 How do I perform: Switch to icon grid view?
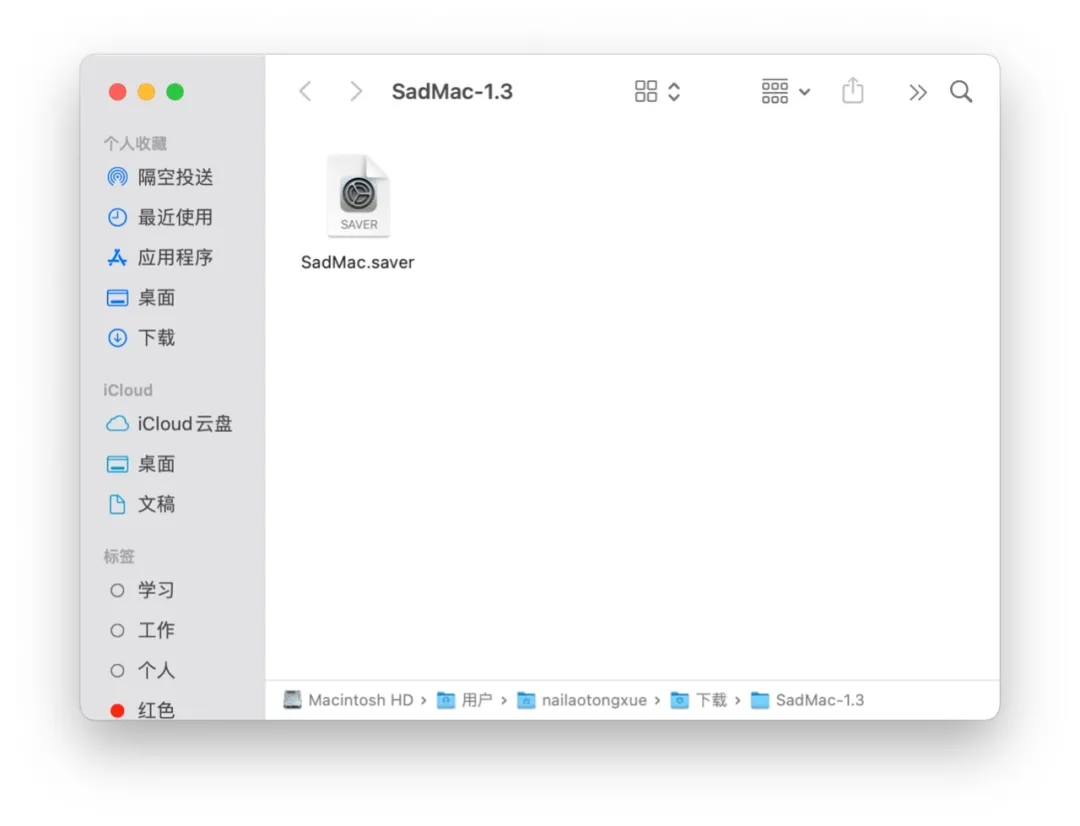pyautogui.click(x=646, y=91)
